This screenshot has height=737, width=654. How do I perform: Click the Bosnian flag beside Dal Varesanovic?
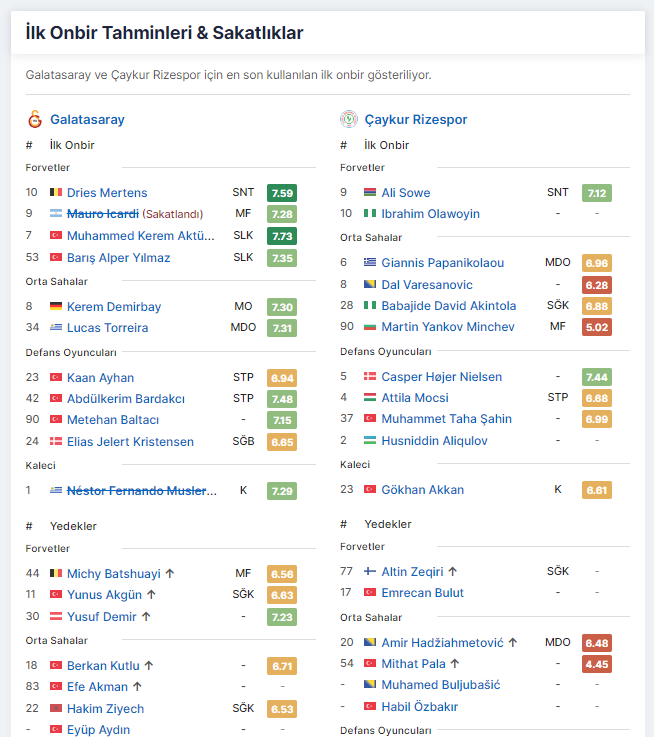[x=370, y=284]
